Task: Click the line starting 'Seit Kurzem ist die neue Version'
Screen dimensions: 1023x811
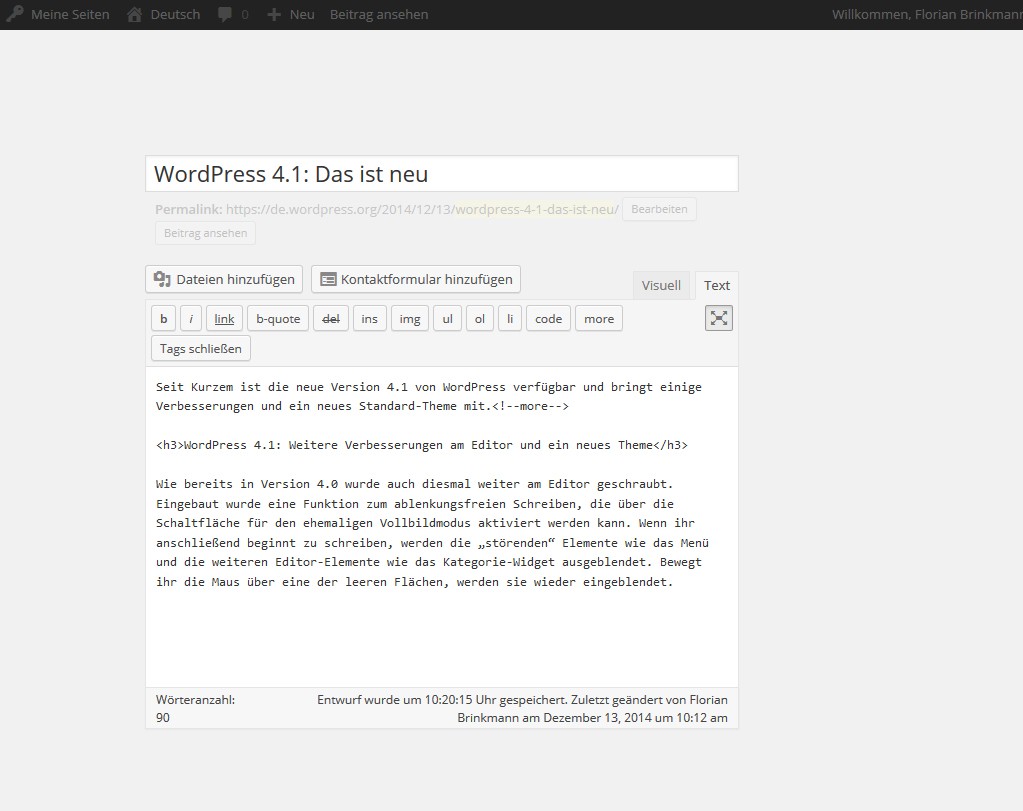Action: tap(429, 387)
